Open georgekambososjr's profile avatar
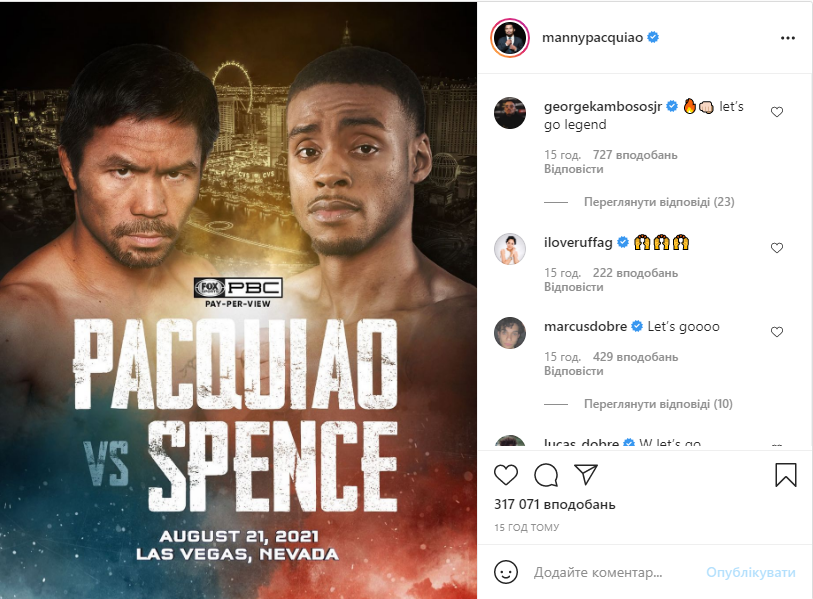The image size is (813, 599). point(510,114)
